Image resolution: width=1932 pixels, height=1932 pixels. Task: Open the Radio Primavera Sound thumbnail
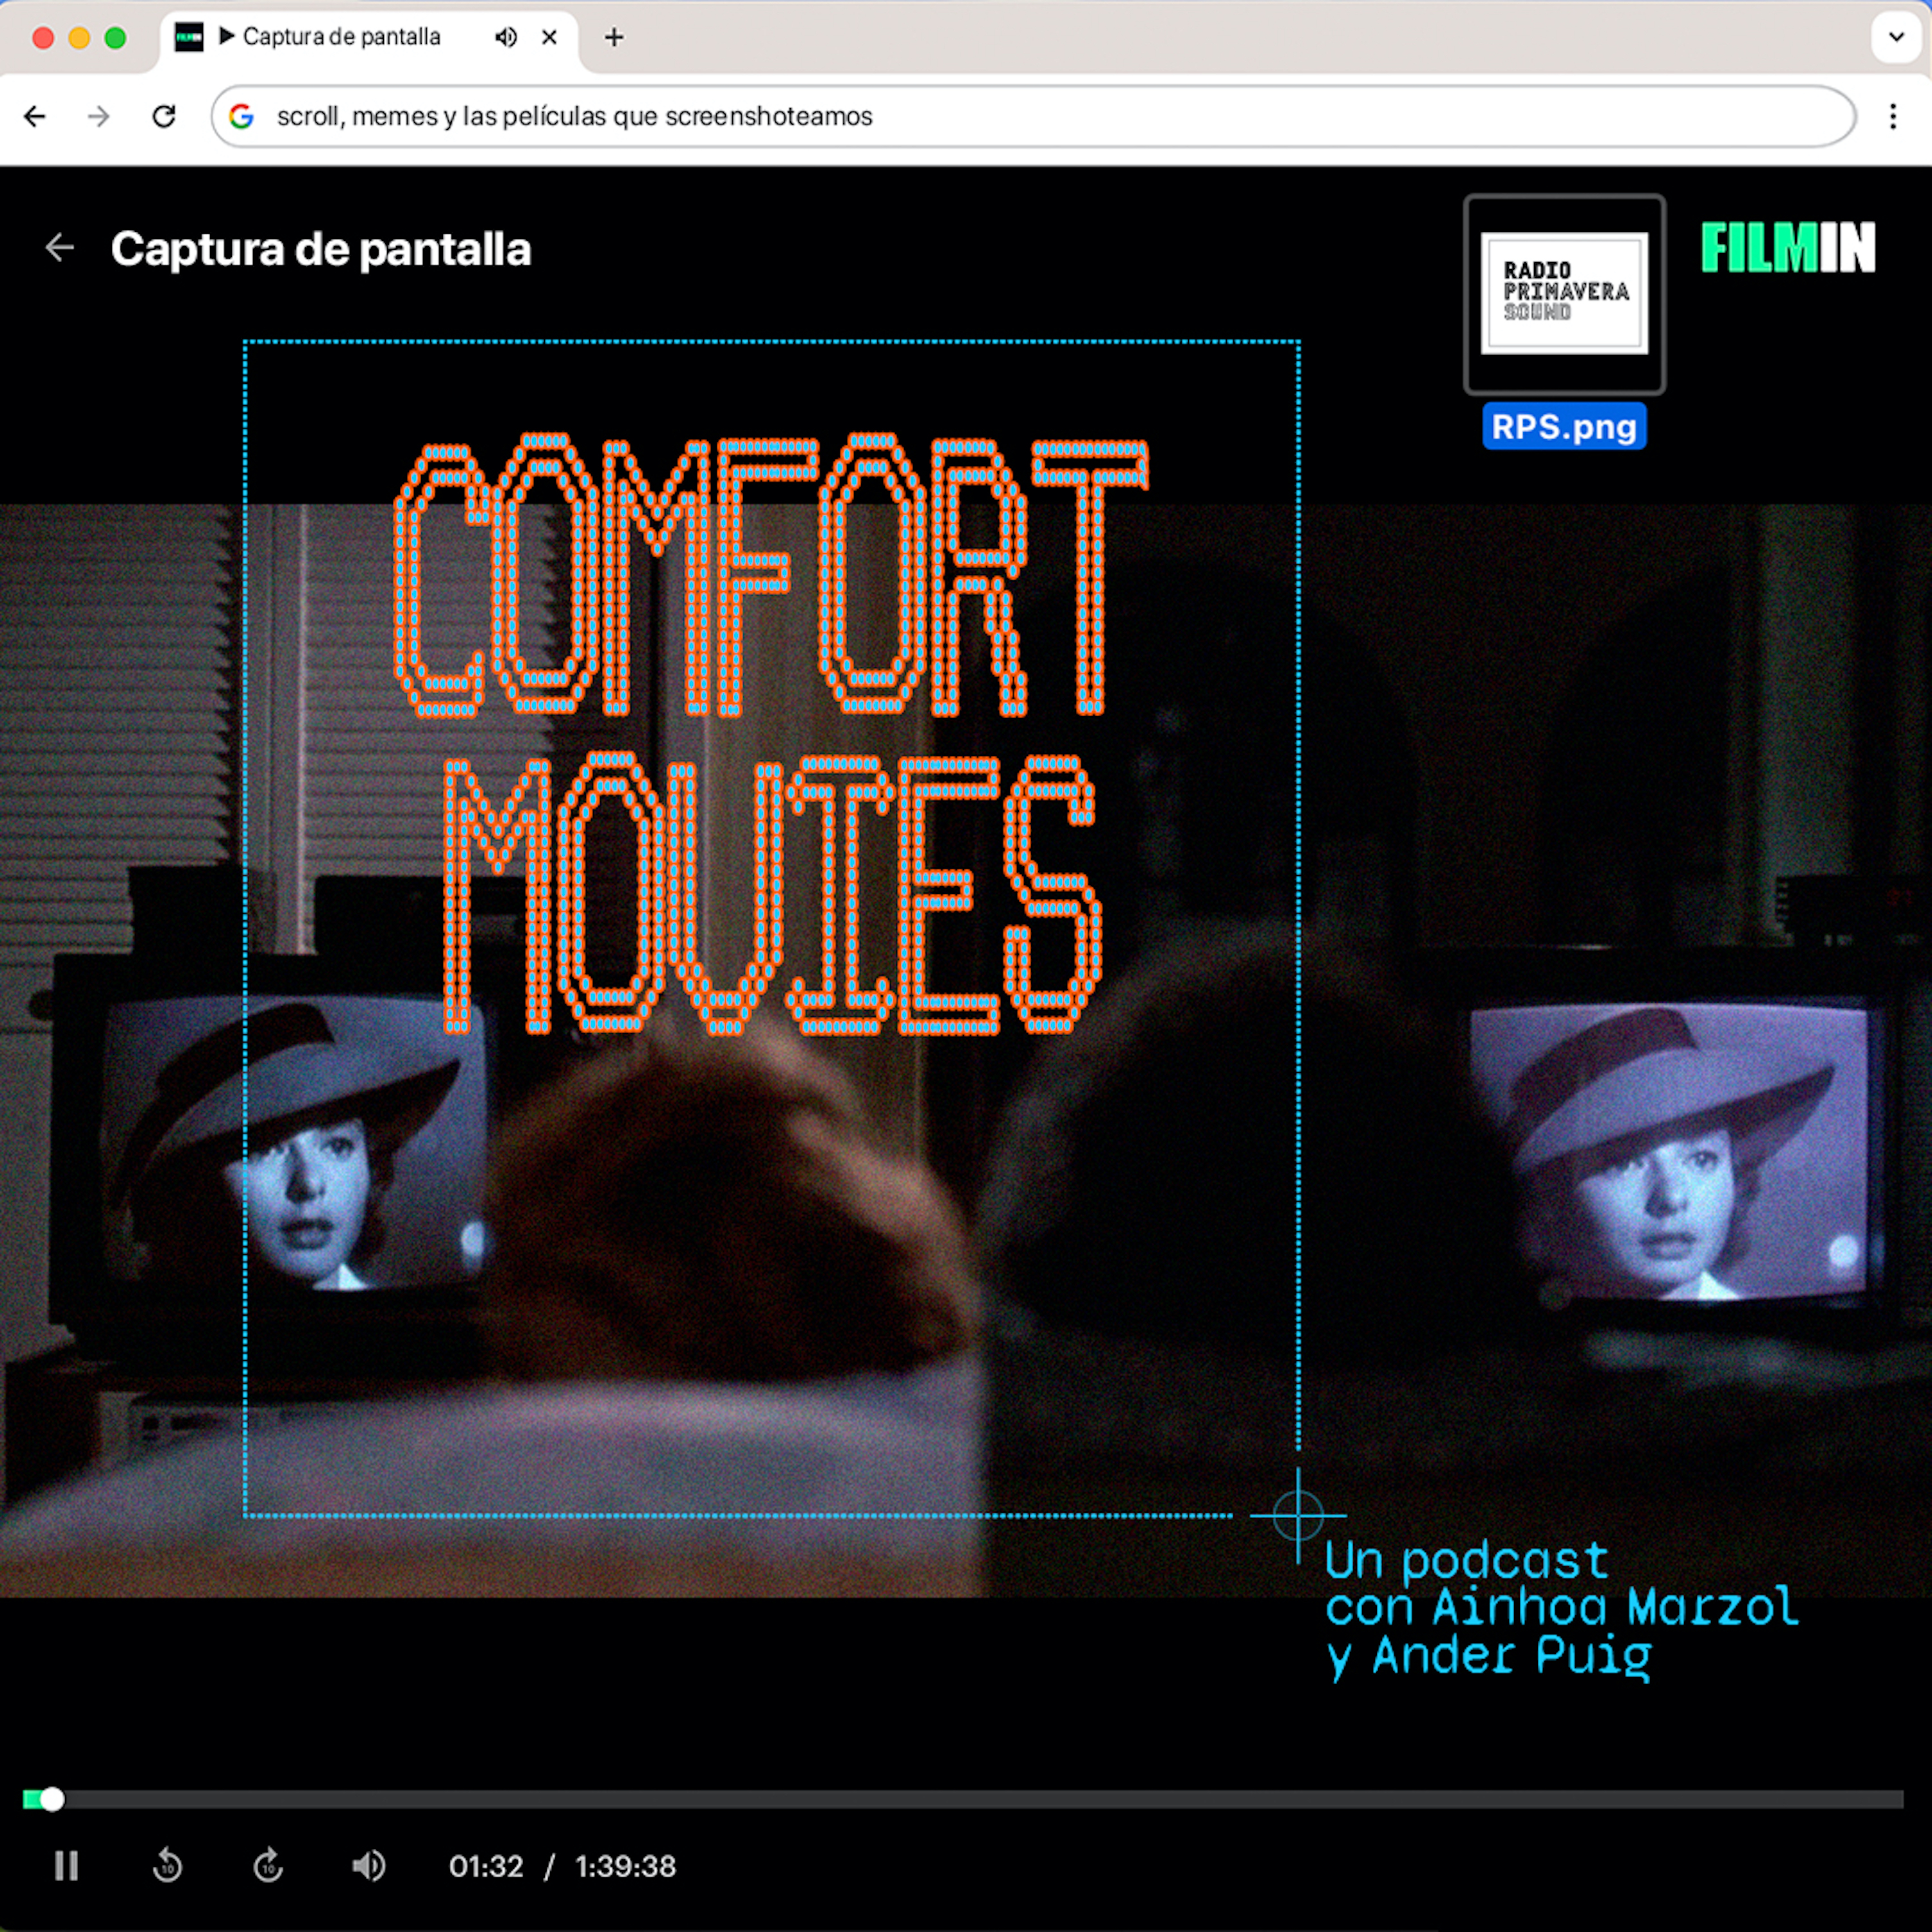coord(1564,294)
